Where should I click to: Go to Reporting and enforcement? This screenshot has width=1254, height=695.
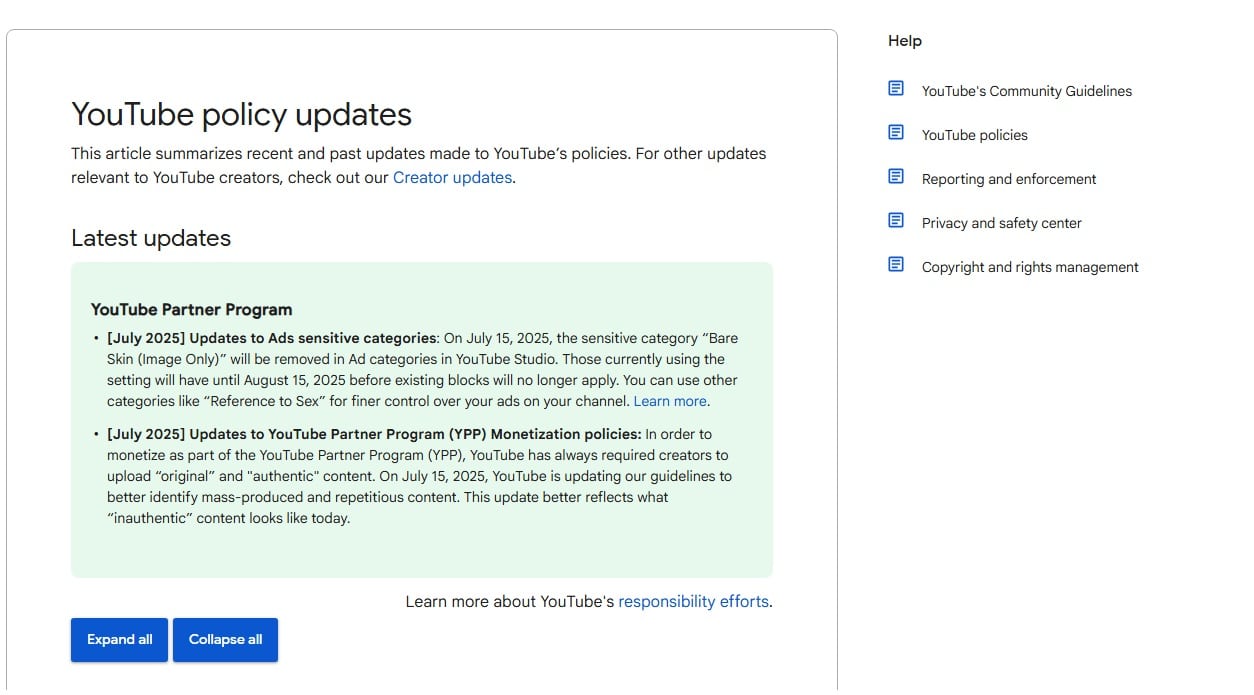click(1009, 179)
